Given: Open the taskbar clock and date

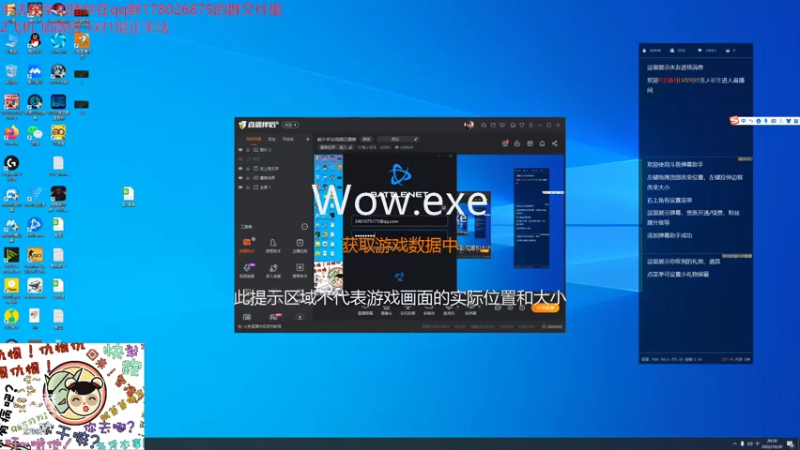Looking at the screenshot, I should (x=772, y=444).
